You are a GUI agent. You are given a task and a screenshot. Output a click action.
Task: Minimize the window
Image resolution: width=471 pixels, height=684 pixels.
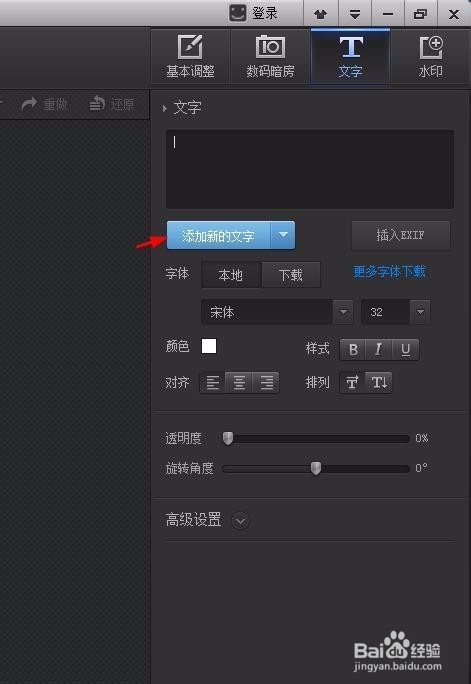(x=388, y=14)
